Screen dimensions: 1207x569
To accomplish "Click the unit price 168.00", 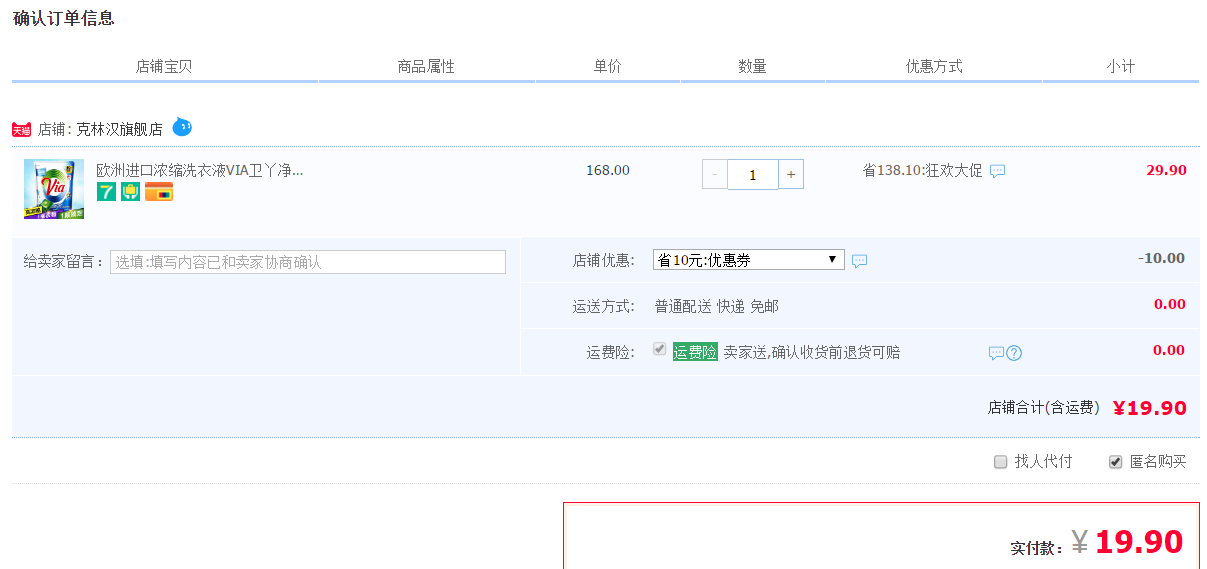I will [608, 170].
